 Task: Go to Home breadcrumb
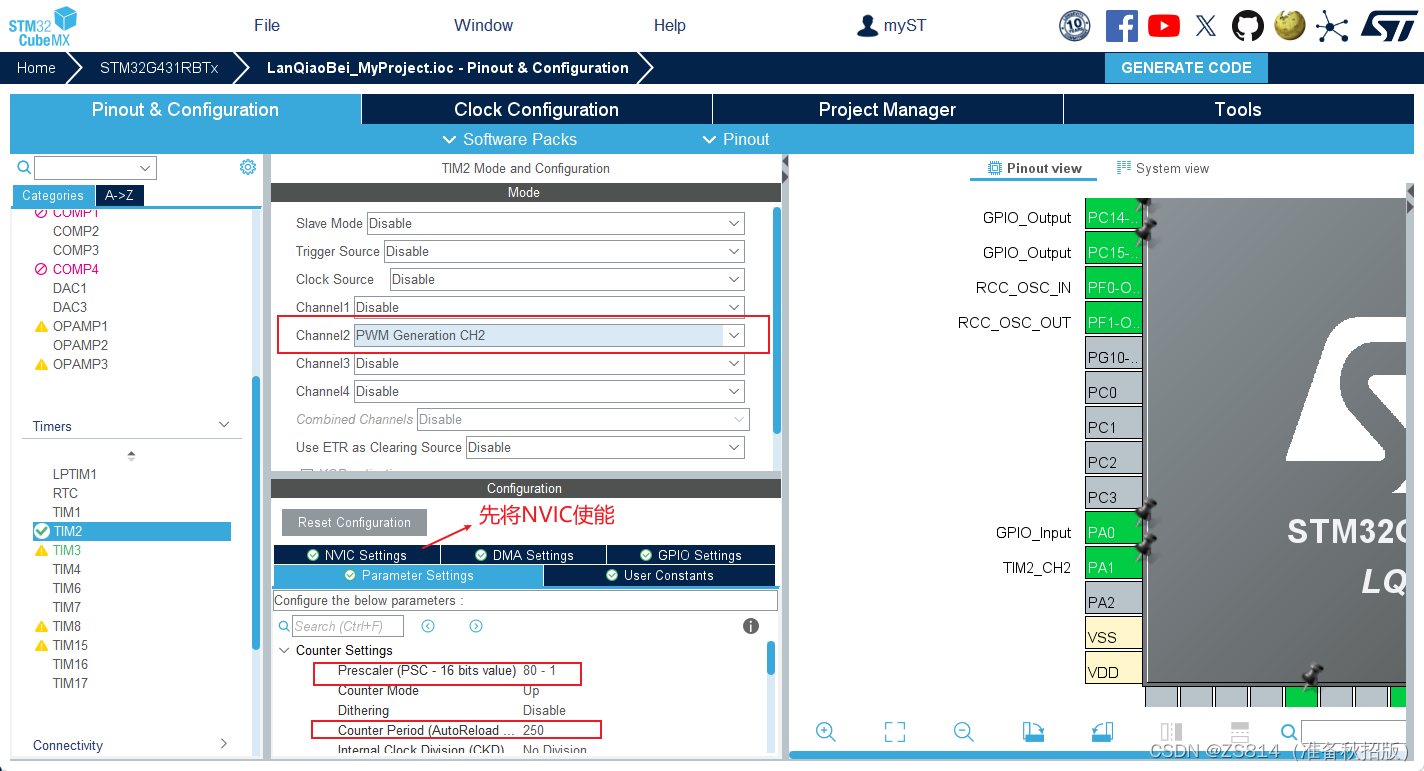coord(36,68)
